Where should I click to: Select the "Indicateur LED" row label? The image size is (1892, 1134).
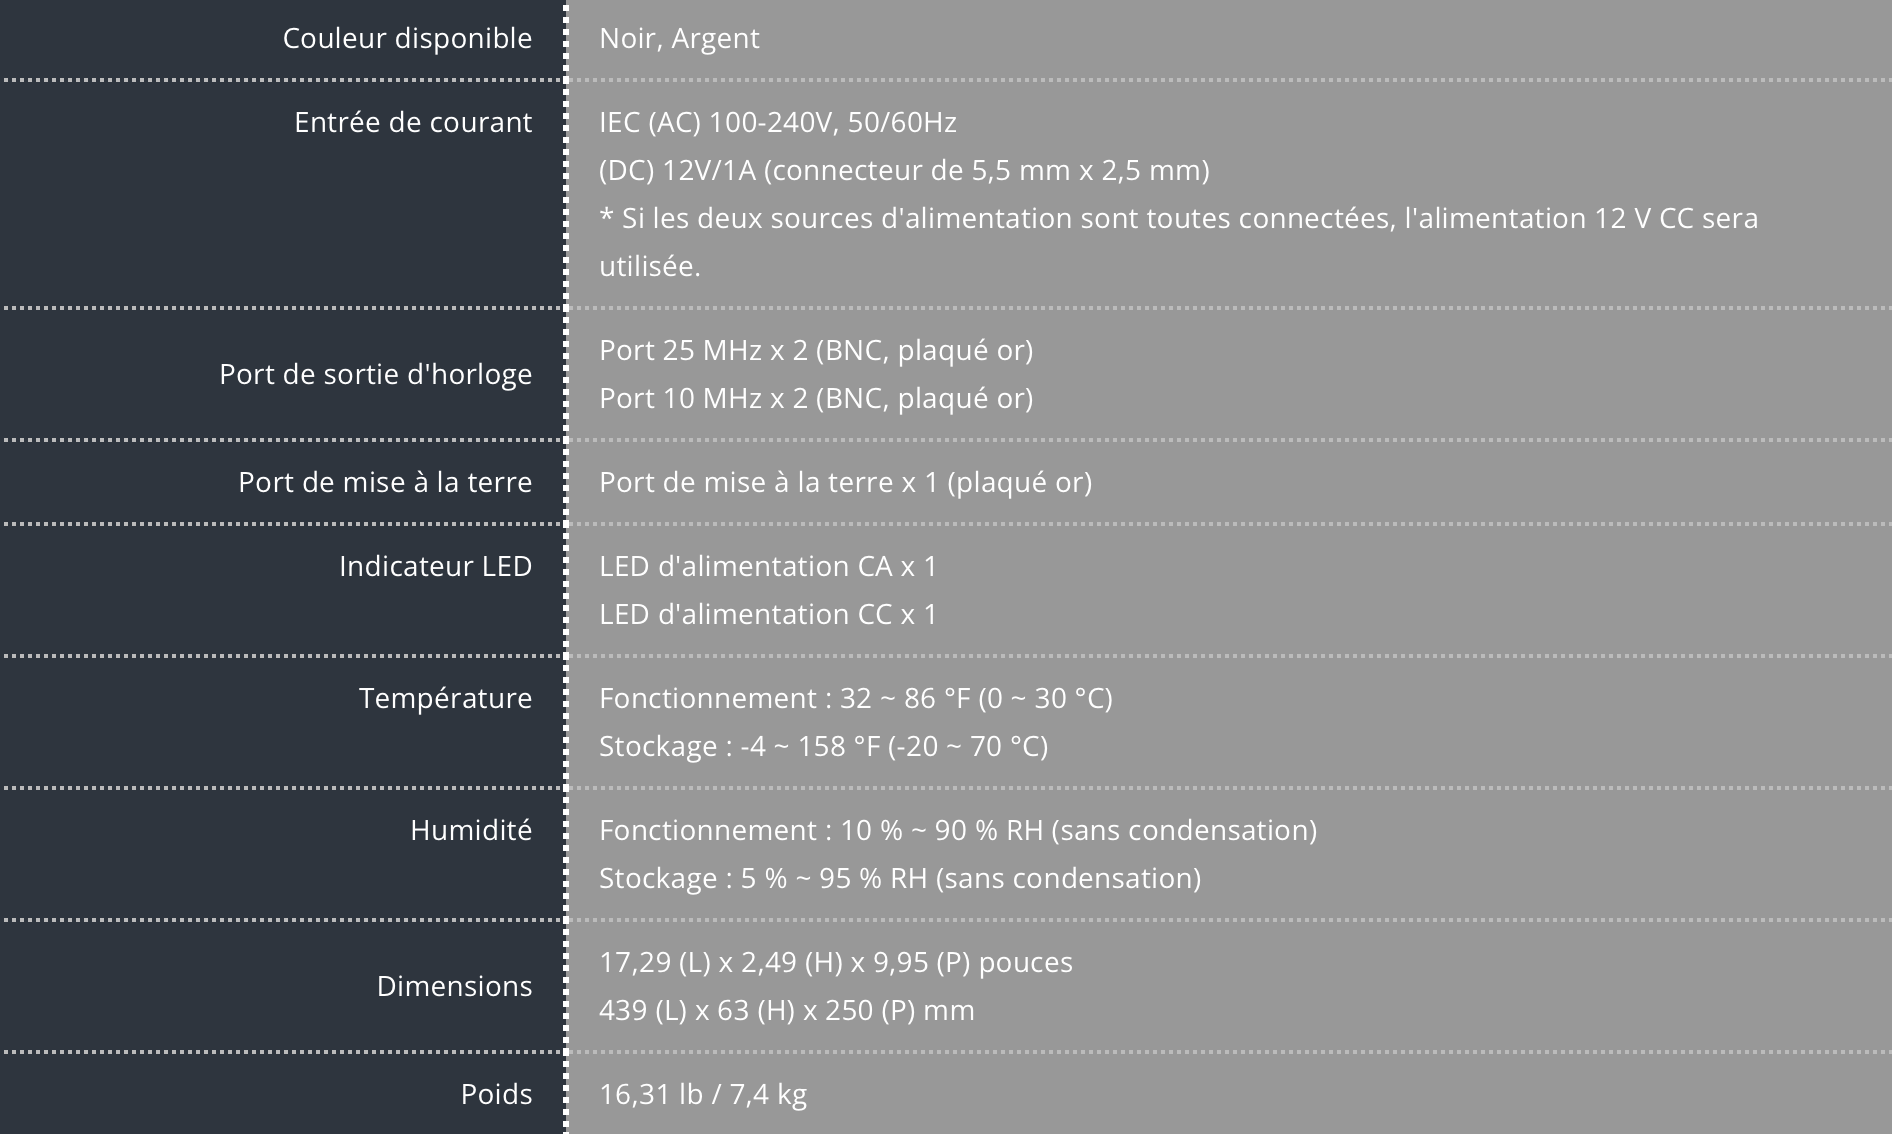pyautogui.click(x=435, y=566)
